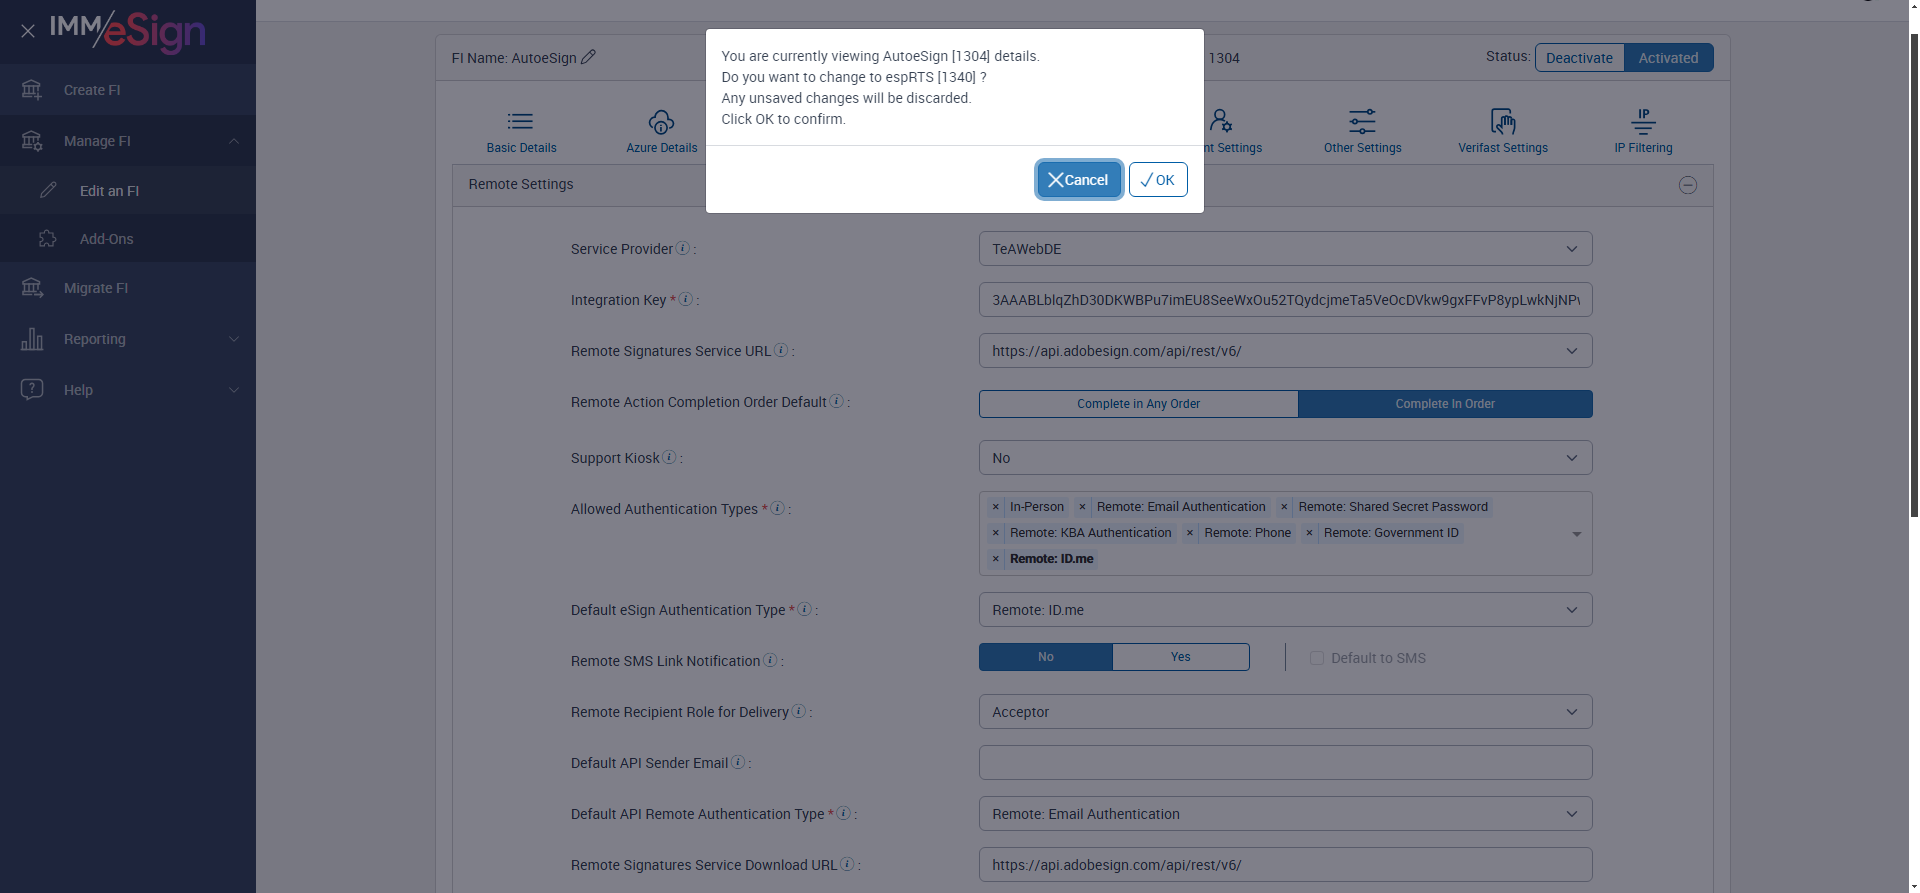Choose Yes for Remote SMS Link Notification

pyautogui.click(x=1180, y=657)
